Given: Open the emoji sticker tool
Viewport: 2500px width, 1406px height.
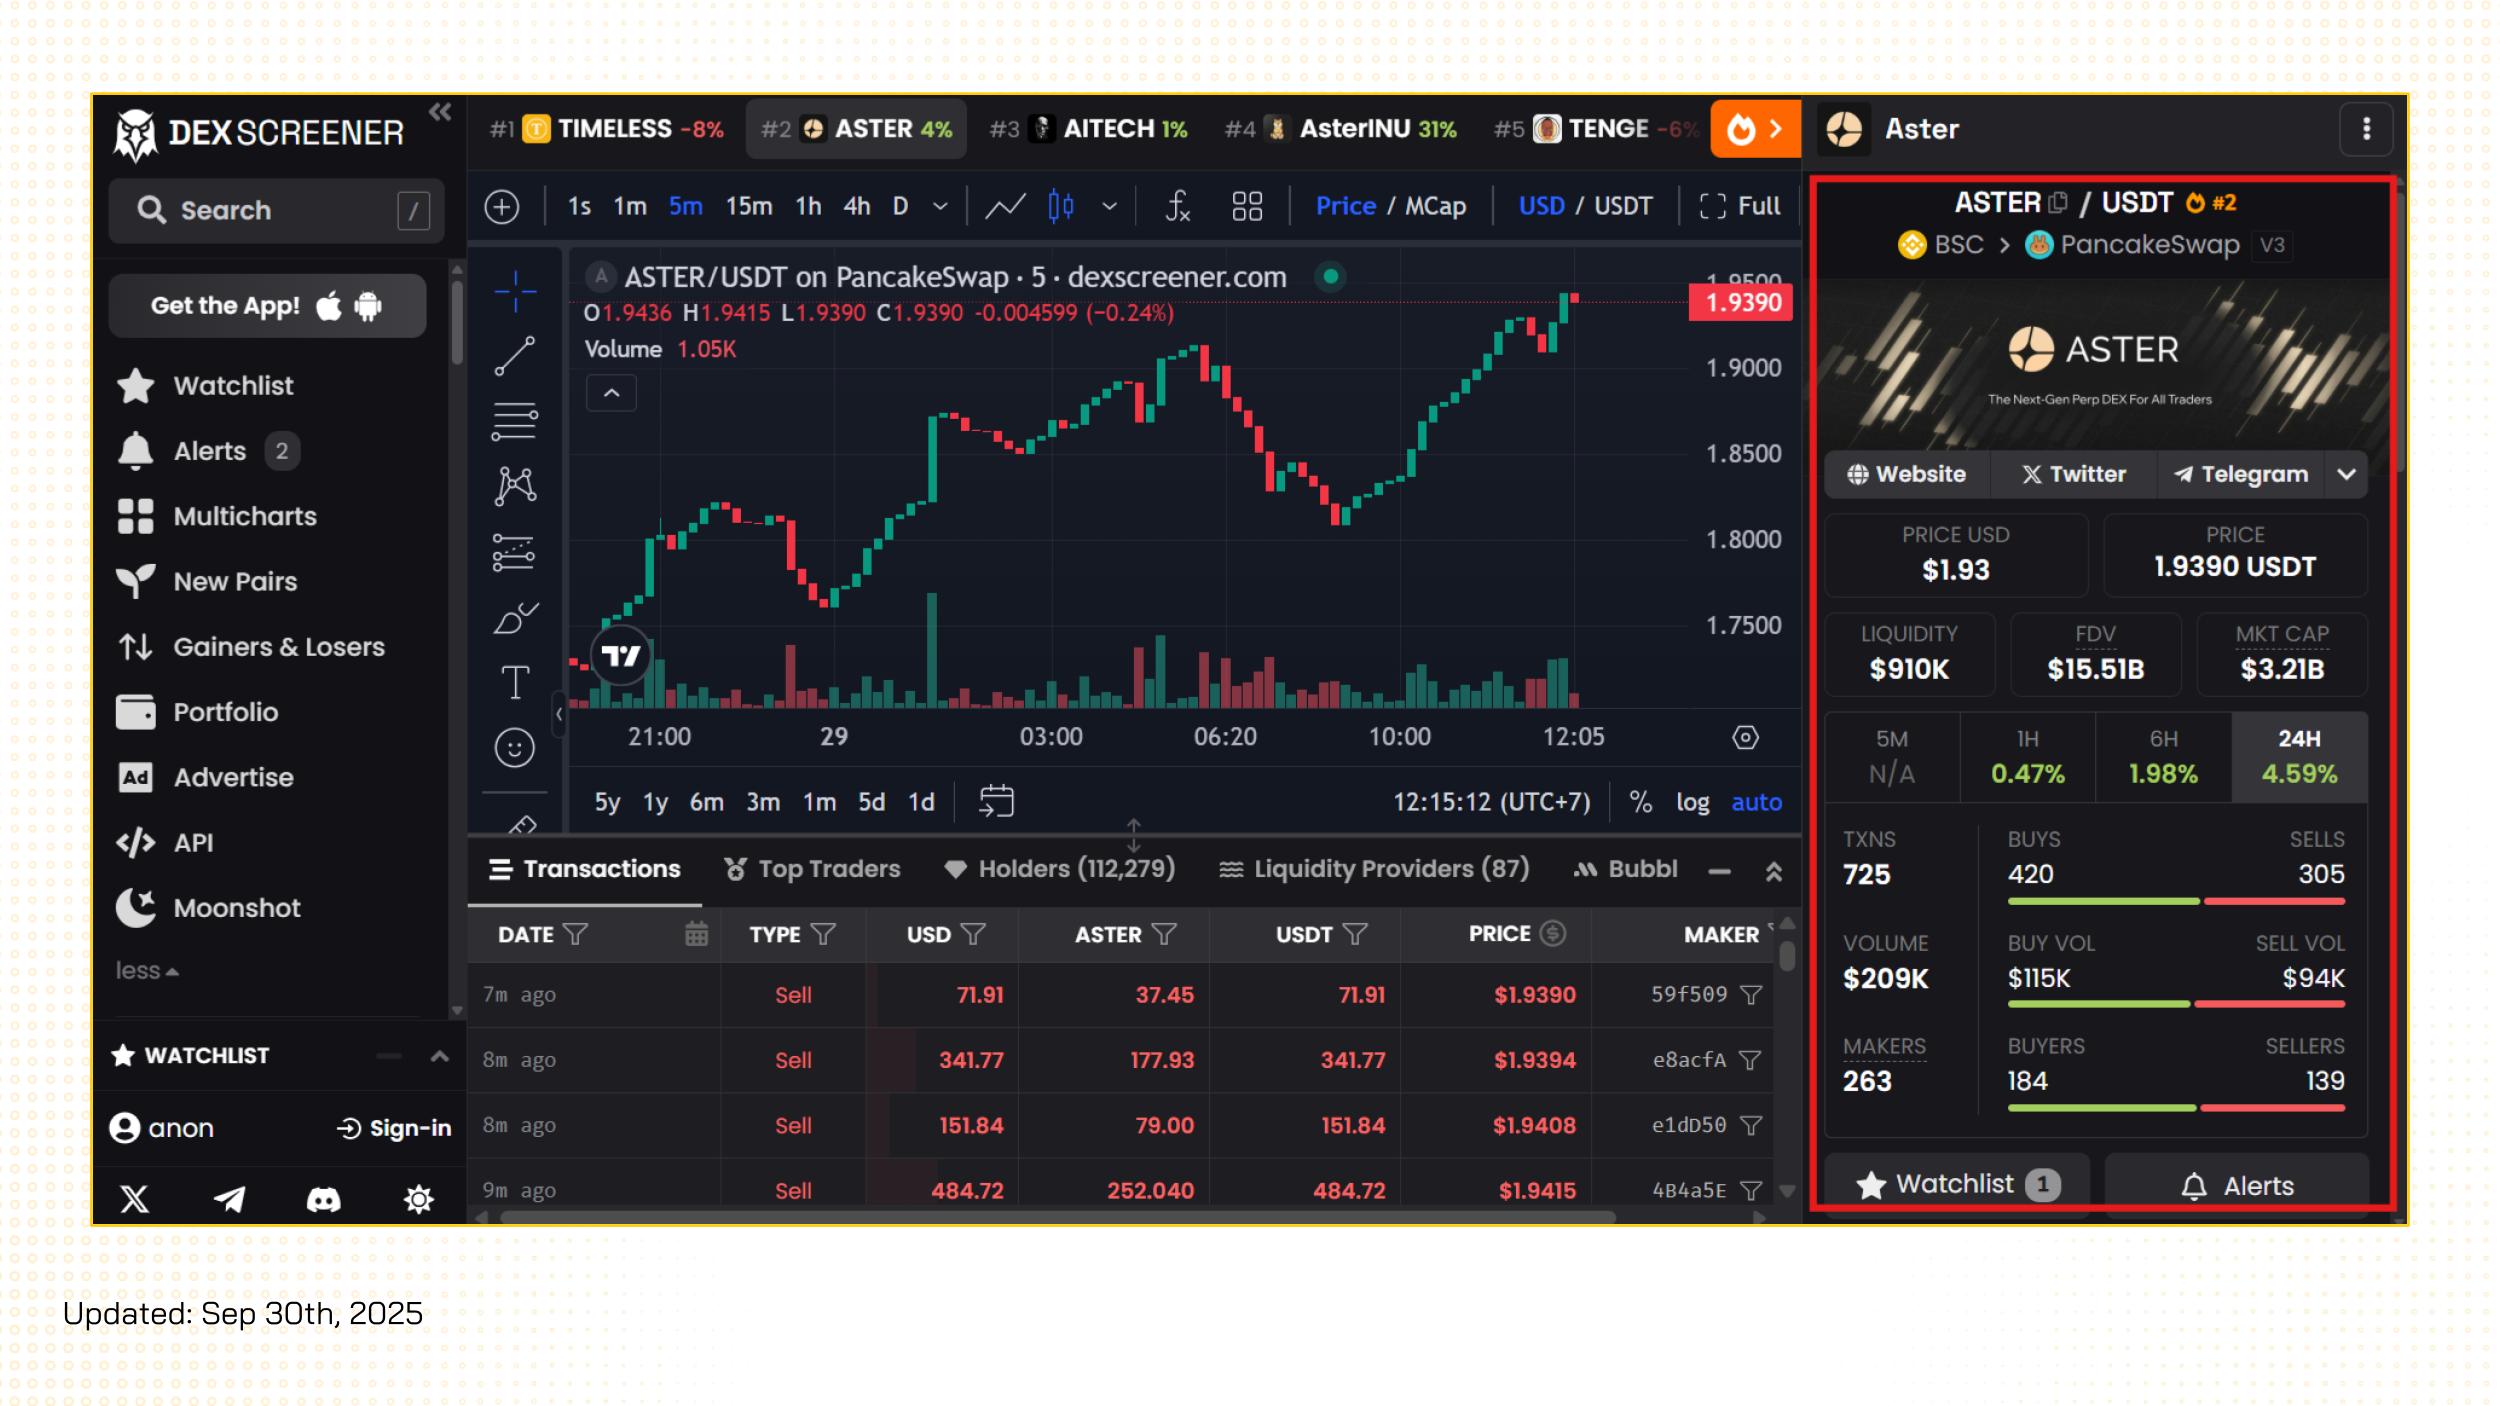Looking at the screenshot, I should [515, 748].
